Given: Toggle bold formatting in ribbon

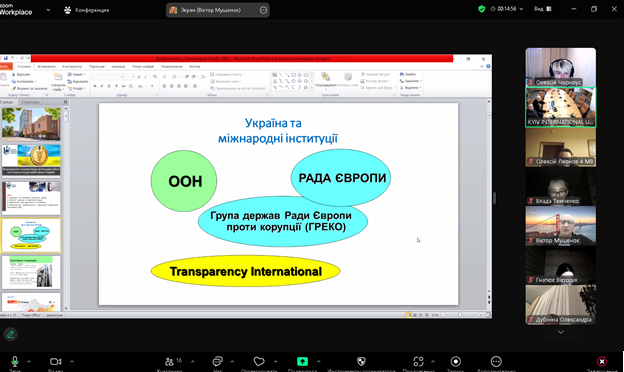Looking at the screenshot, I should (95, 86).
